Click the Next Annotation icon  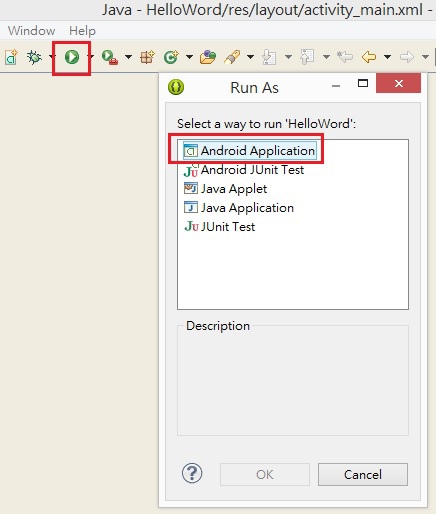pos(269,57)
